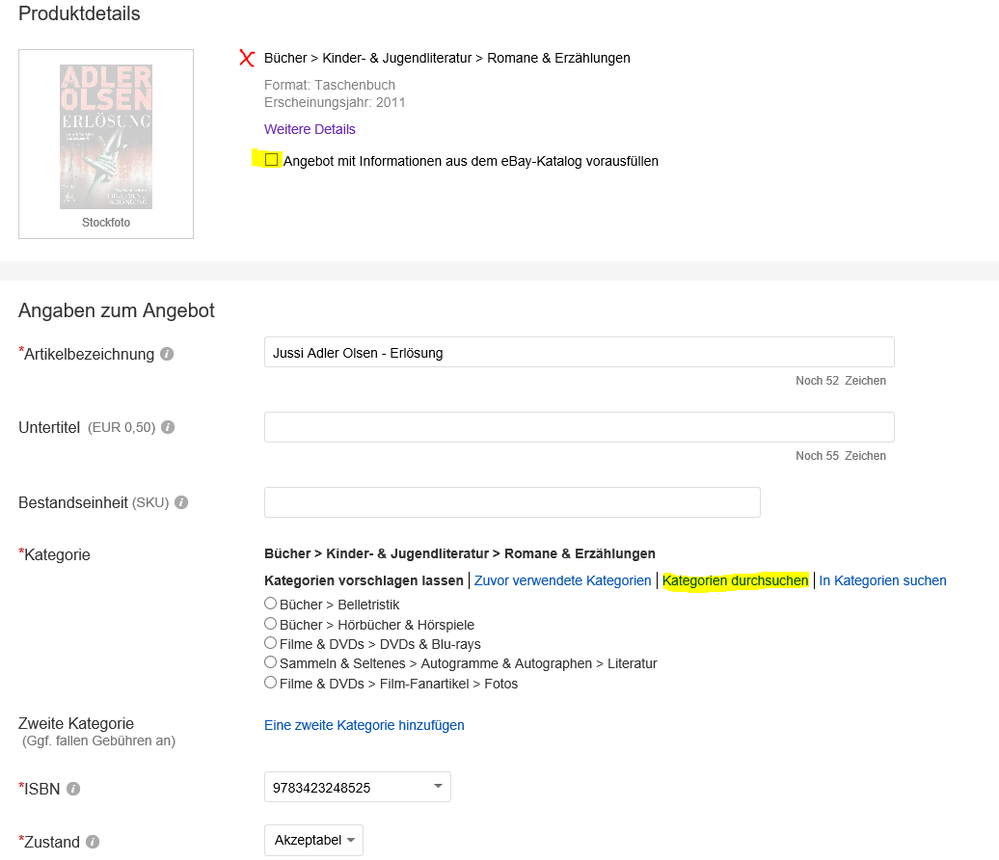
Task: Click into the Untertitel text field
Action: coord(578,427)
